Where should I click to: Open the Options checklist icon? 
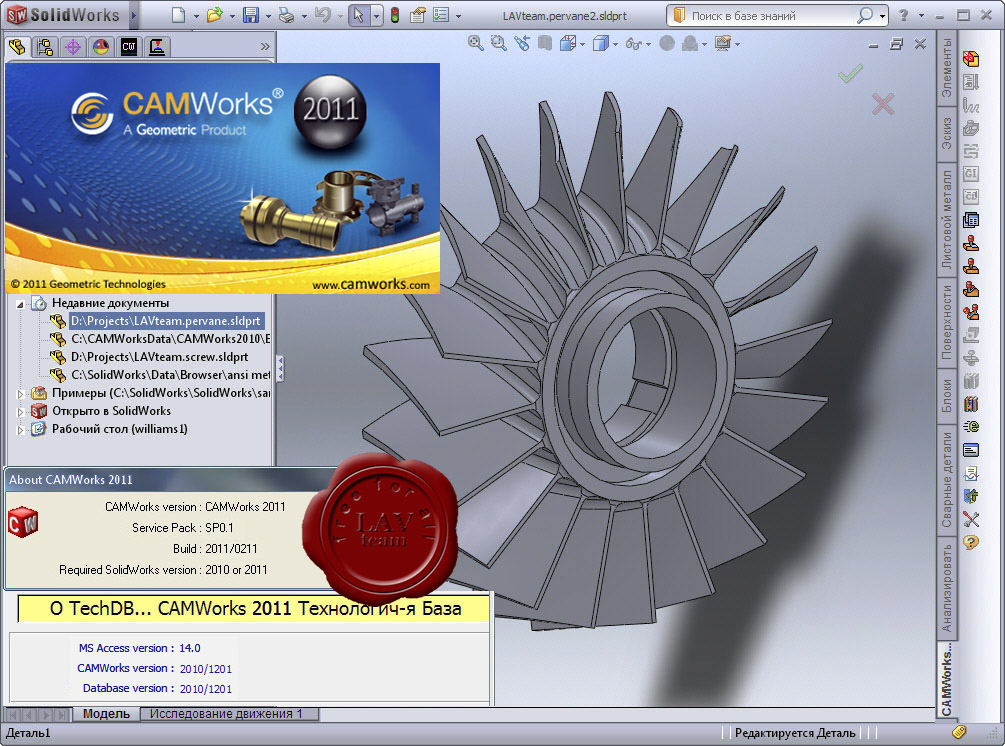pos(441,15)
